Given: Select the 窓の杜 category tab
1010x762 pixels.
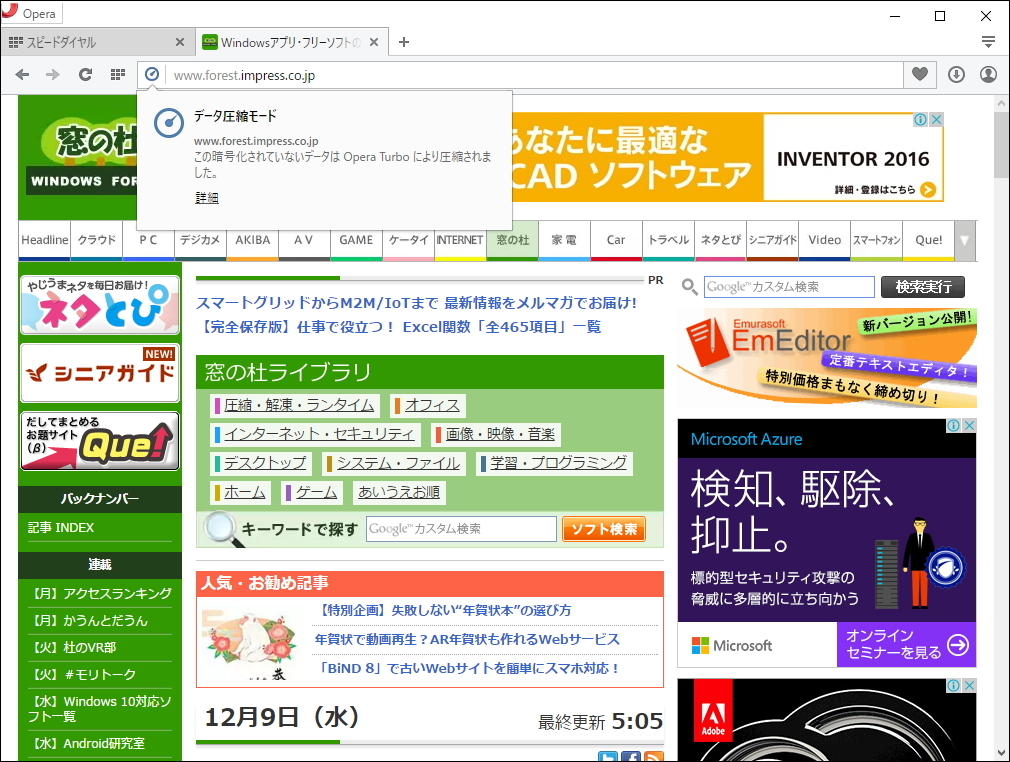Looking at the screenshot, I should pyautogui.click(x=512, y=240).
